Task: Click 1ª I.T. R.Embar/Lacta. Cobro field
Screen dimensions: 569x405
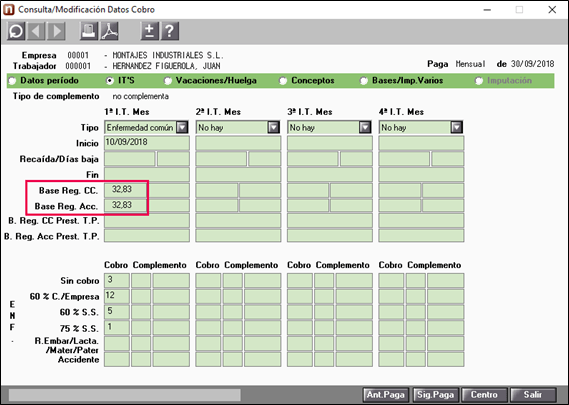Action: pos(116,344)
